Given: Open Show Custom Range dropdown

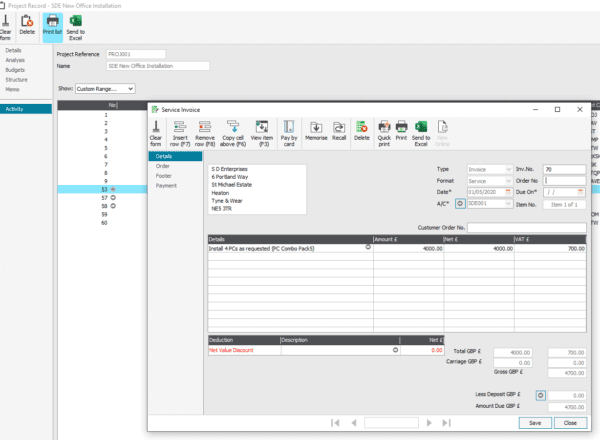Looking at the screenshot, I should 130,89.
